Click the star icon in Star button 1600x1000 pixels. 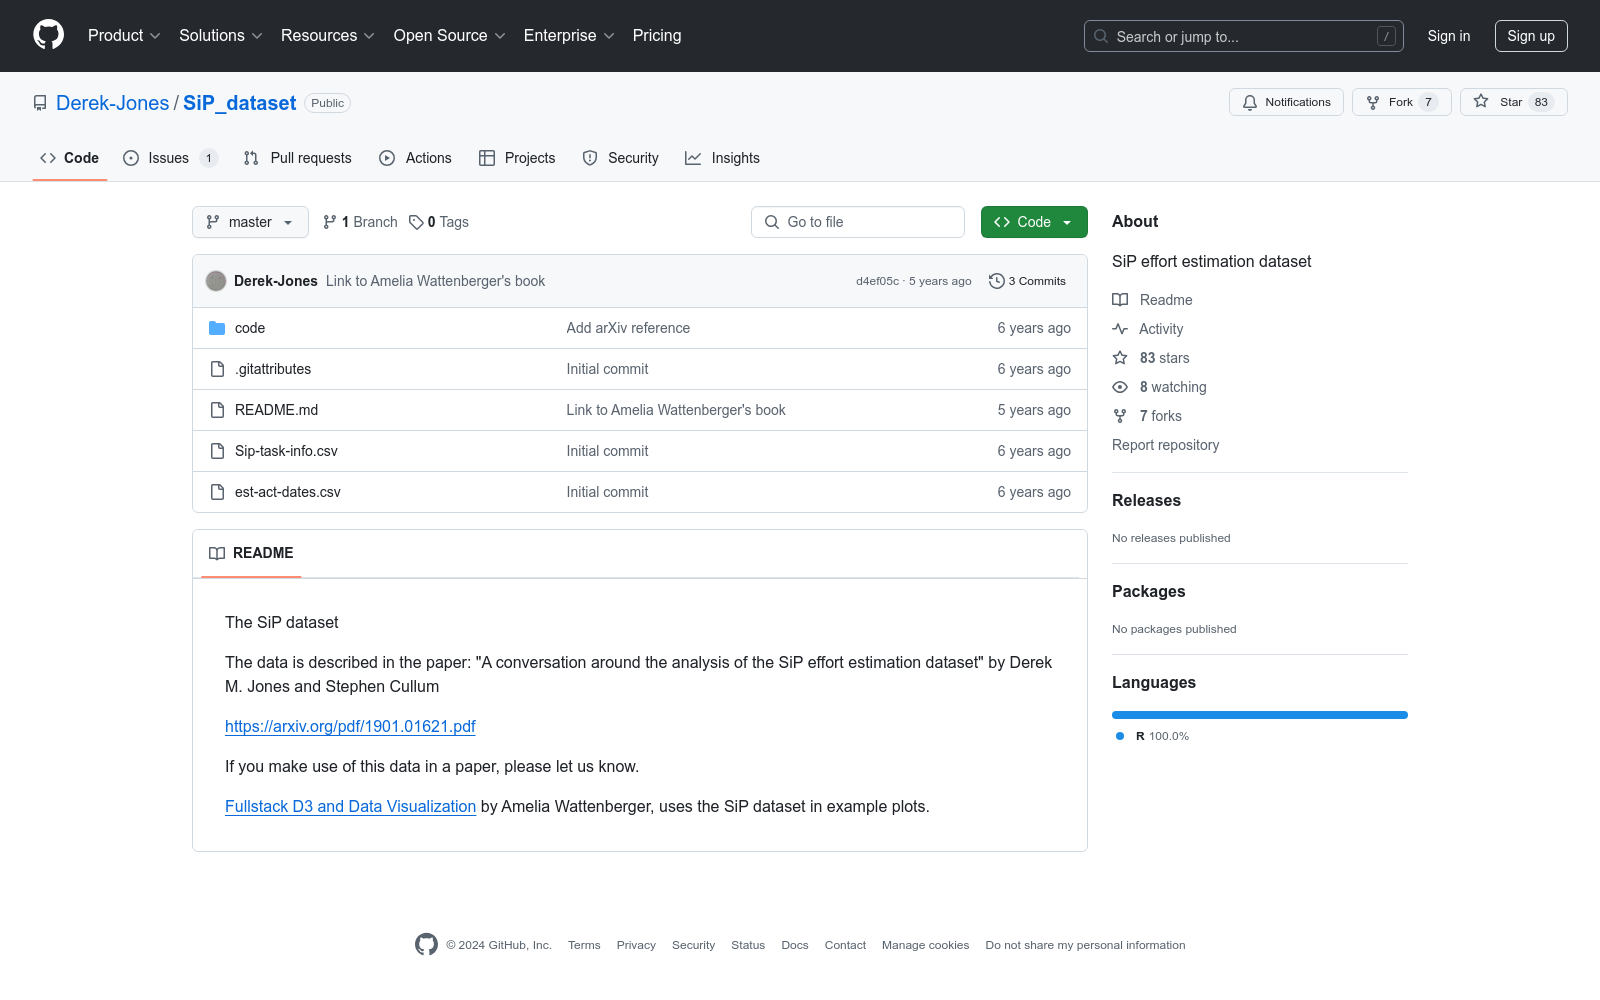[x=1481, y=101]
